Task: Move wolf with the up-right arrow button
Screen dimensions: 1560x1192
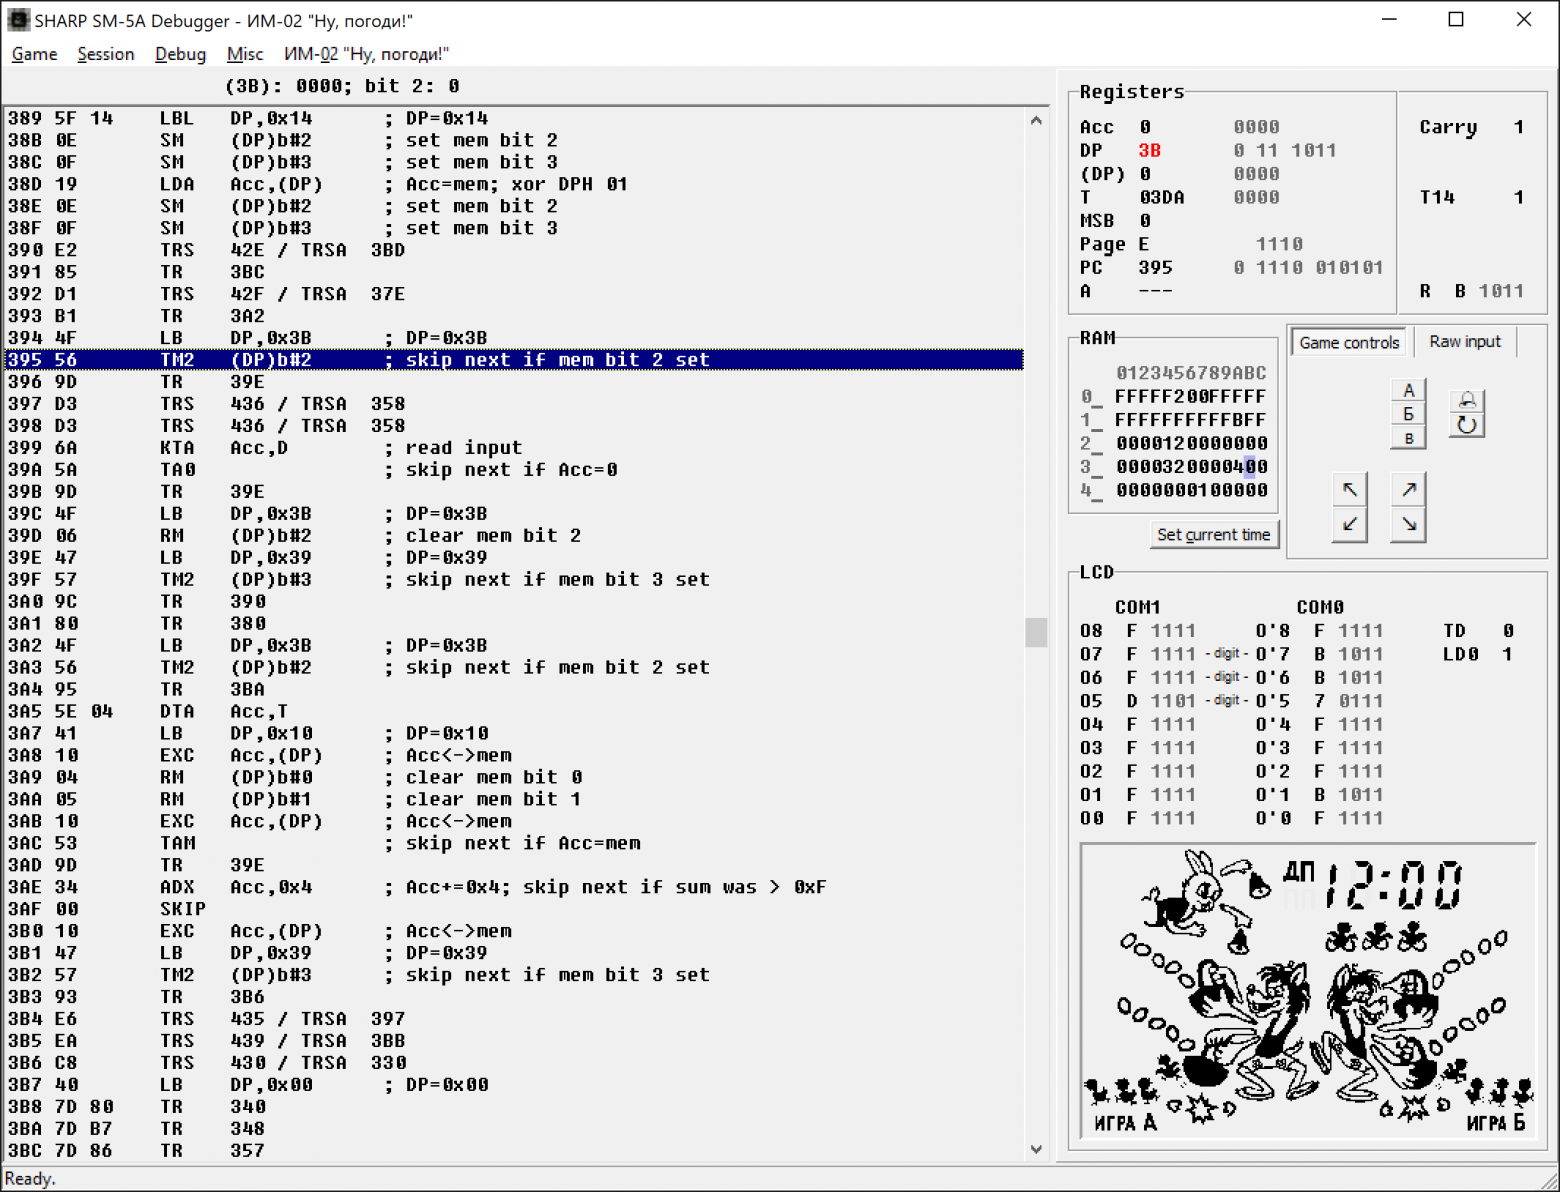Action: (x=1408, y=489)
